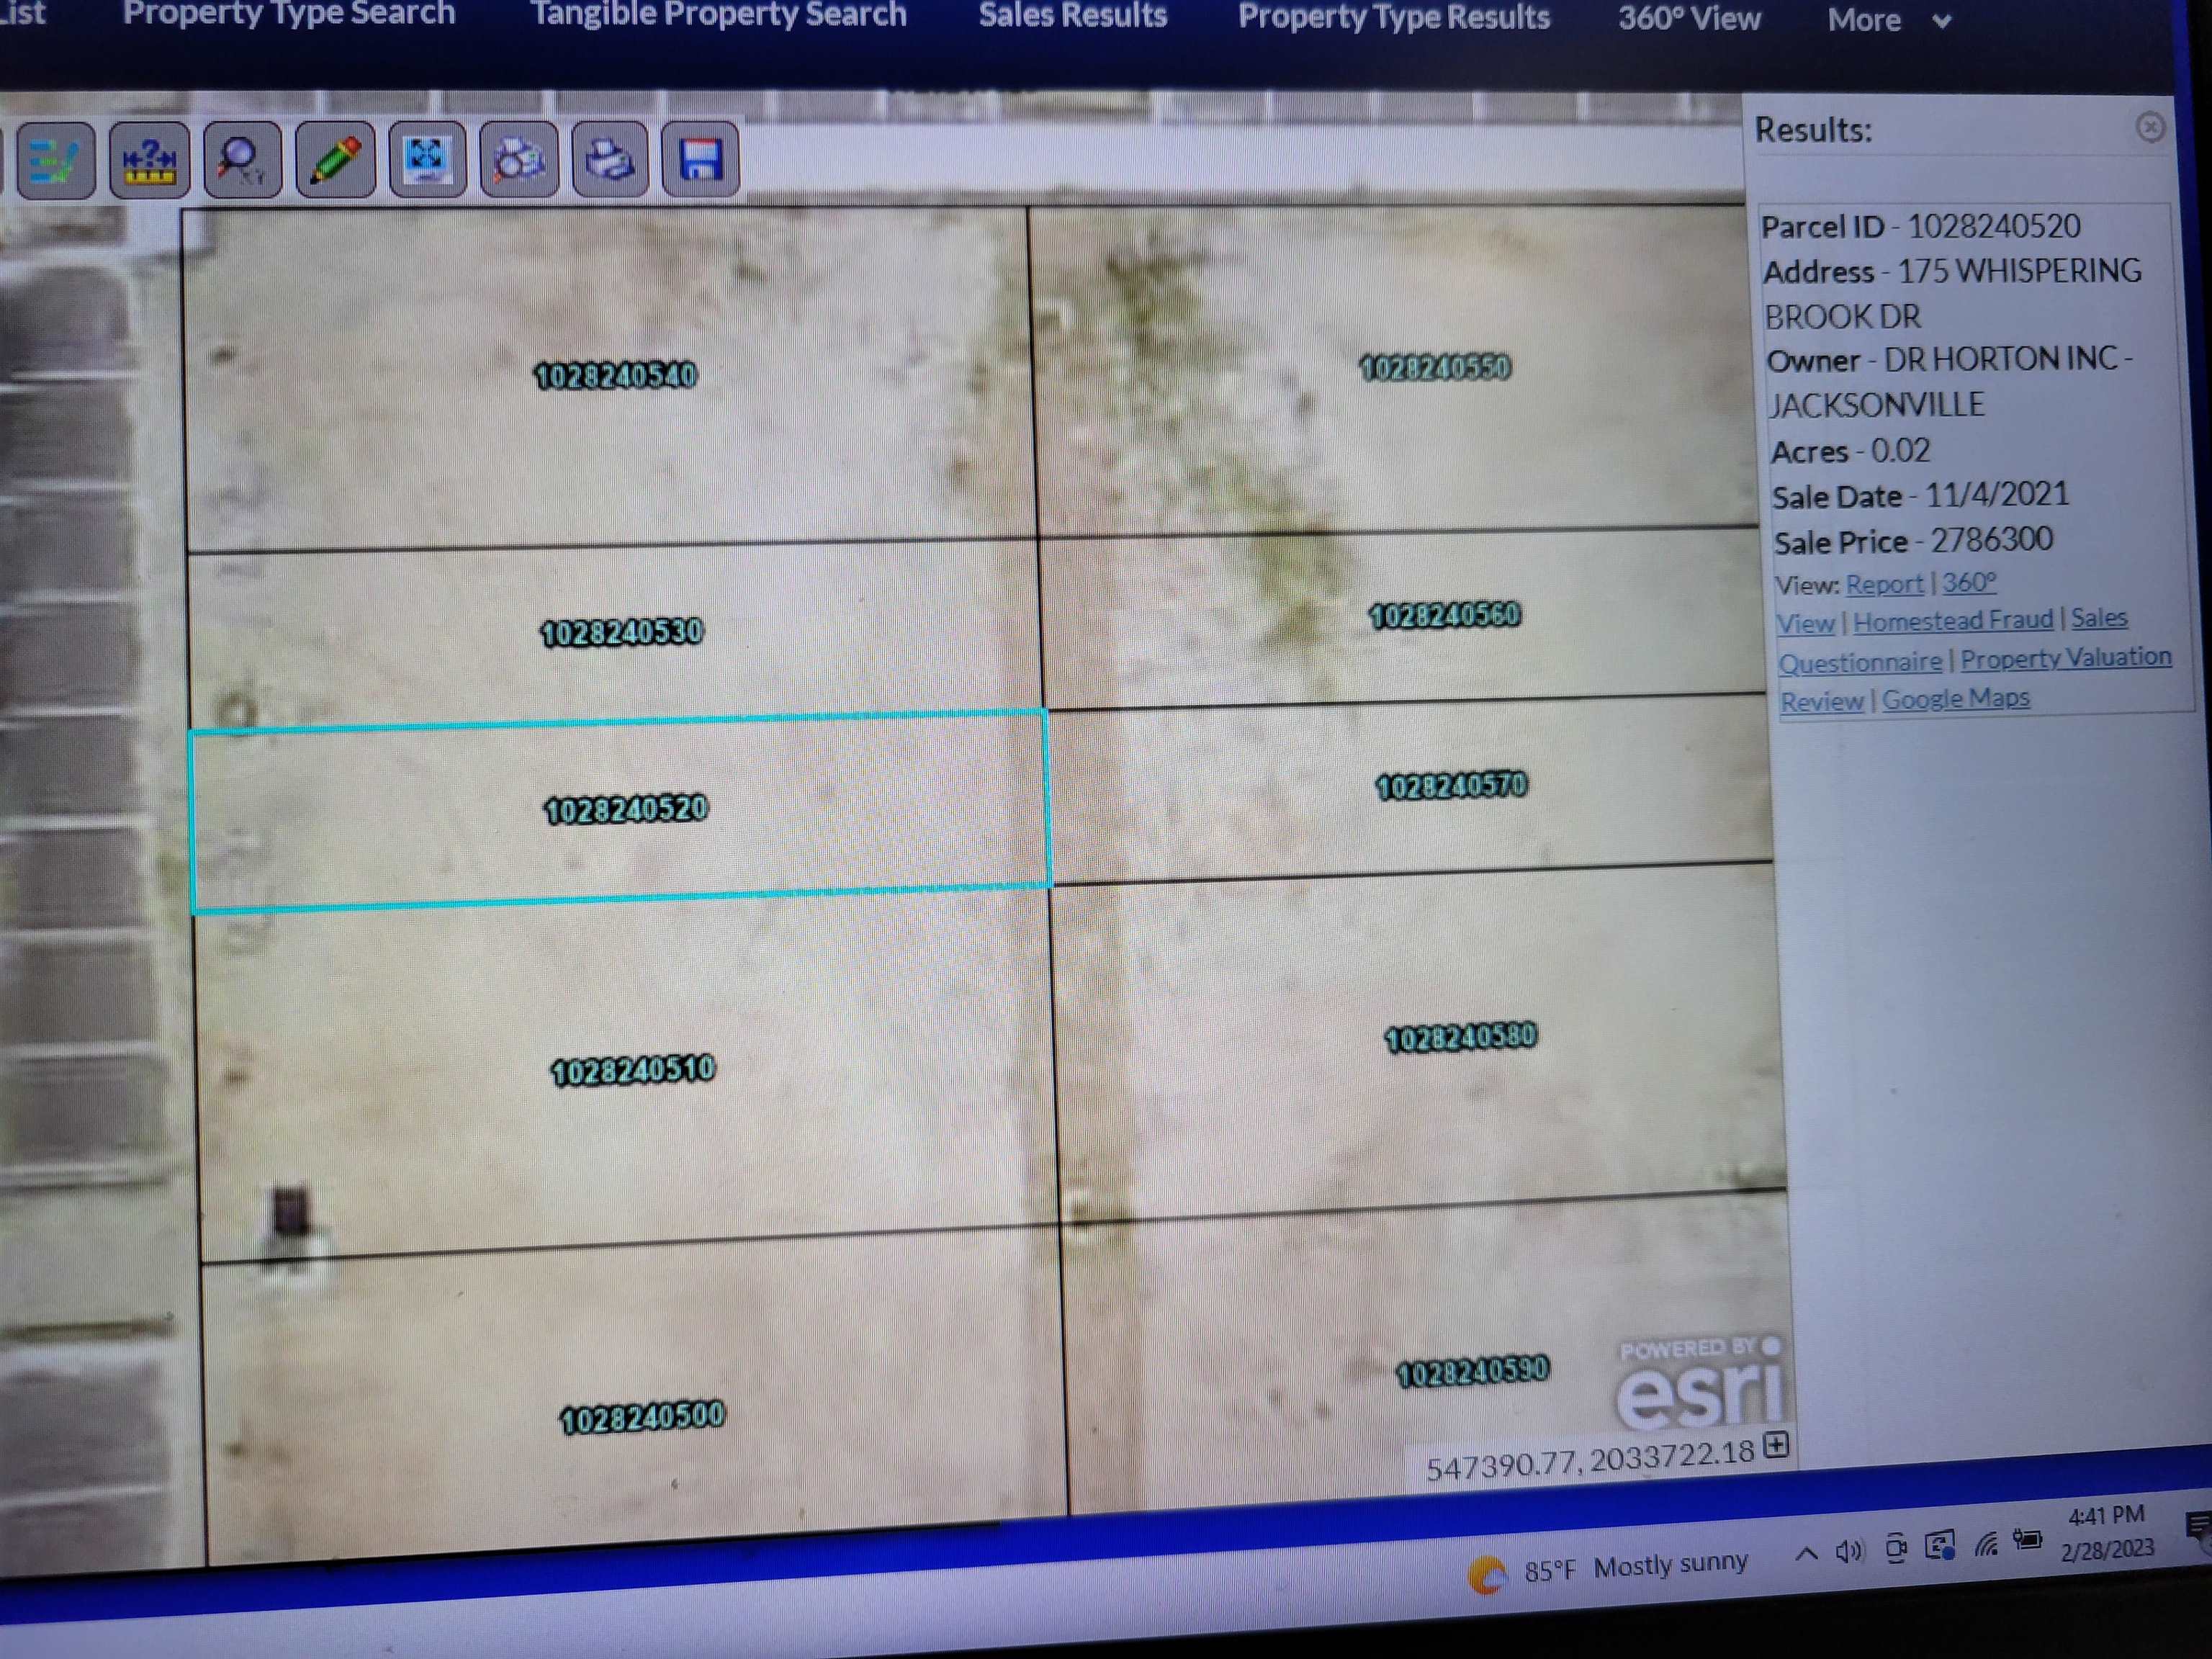This screenshot has height=1659, width=2212.
Task: Click the Report link
Action: click(x=1884, y=584)
